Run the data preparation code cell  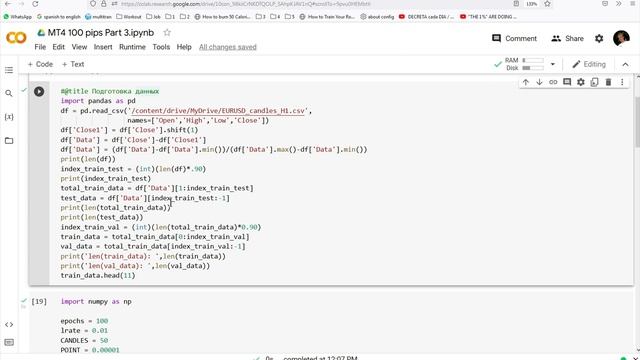[x=39, y=91]
